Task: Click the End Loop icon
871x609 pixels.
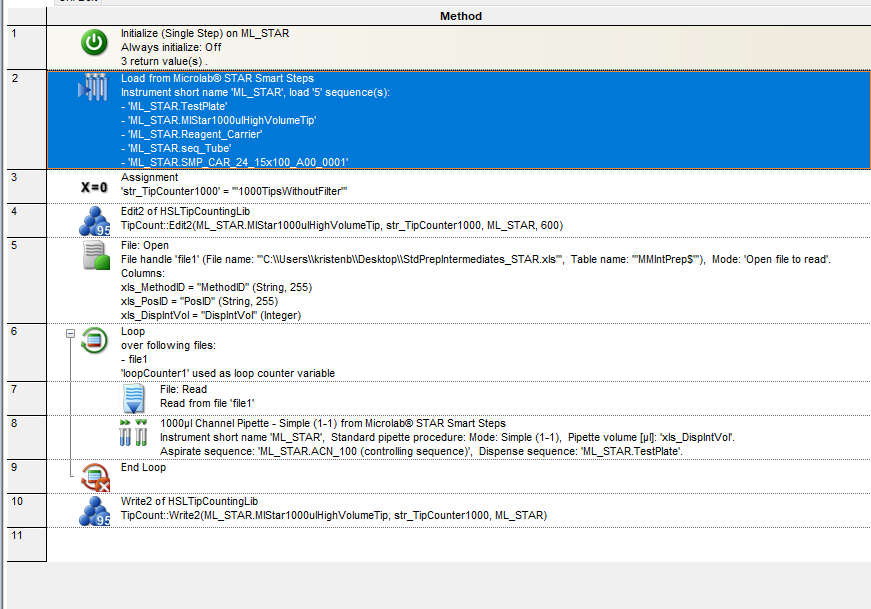Action: click(95, 477)
